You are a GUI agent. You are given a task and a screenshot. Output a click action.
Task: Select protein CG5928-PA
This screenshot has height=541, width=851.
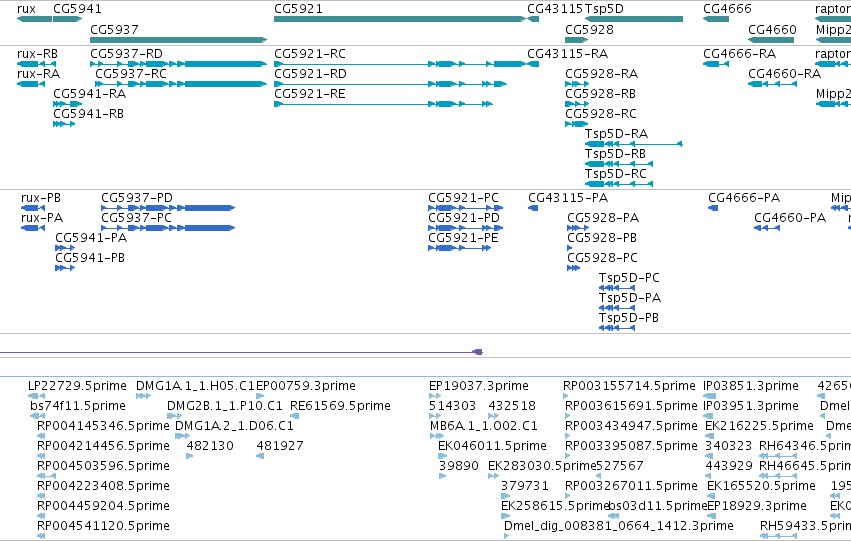pos(578,228)
